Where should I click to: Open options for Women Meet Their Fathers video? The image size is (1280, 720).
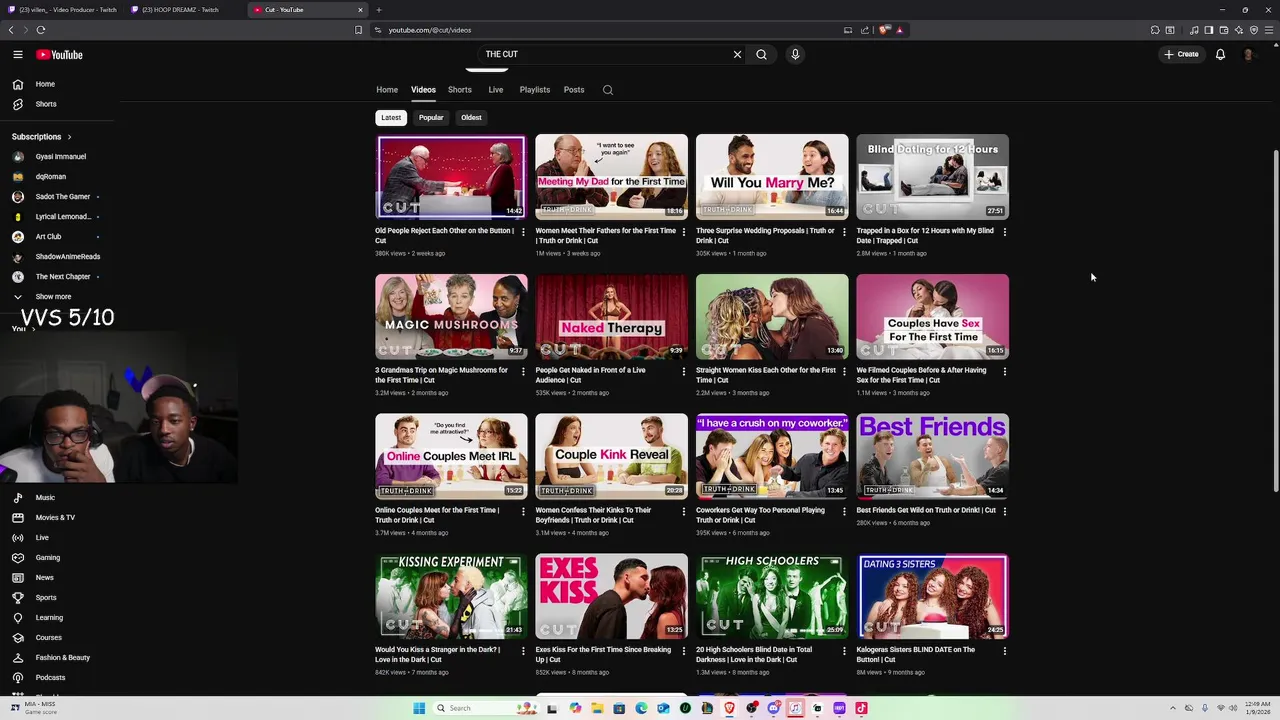point(684,232)
